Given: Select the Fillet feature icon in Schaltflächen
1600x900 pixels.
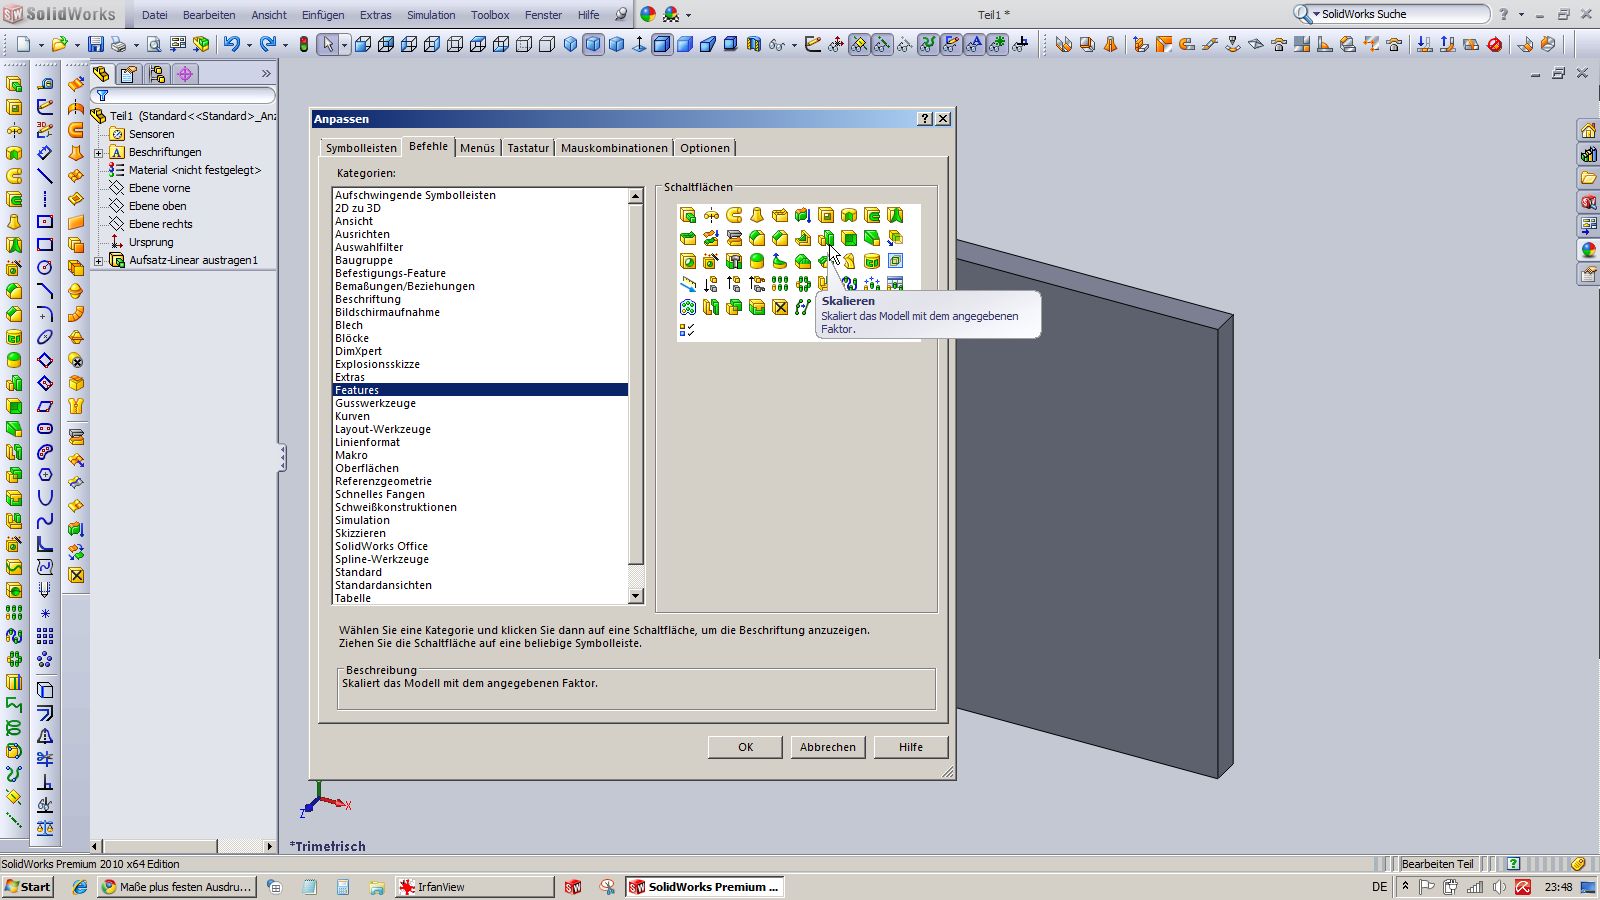Looking at the screenshot, I should [x=757, y=238].
